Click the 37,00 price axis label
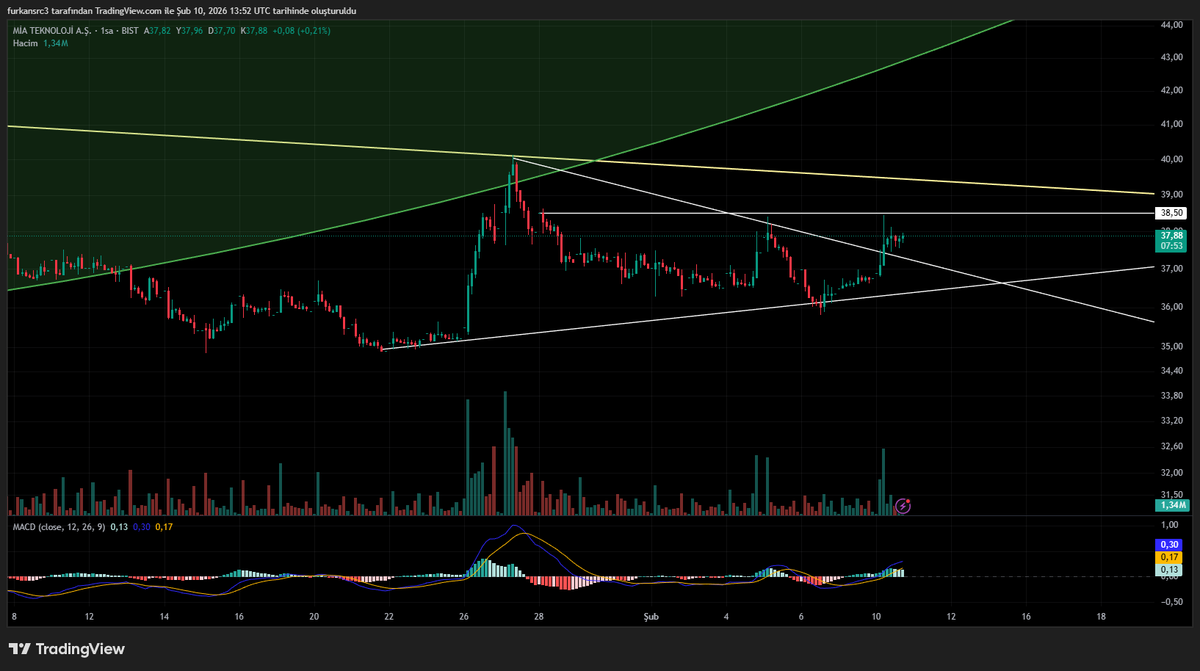The image size is (1200, 671). click(x=1172, y=270)
